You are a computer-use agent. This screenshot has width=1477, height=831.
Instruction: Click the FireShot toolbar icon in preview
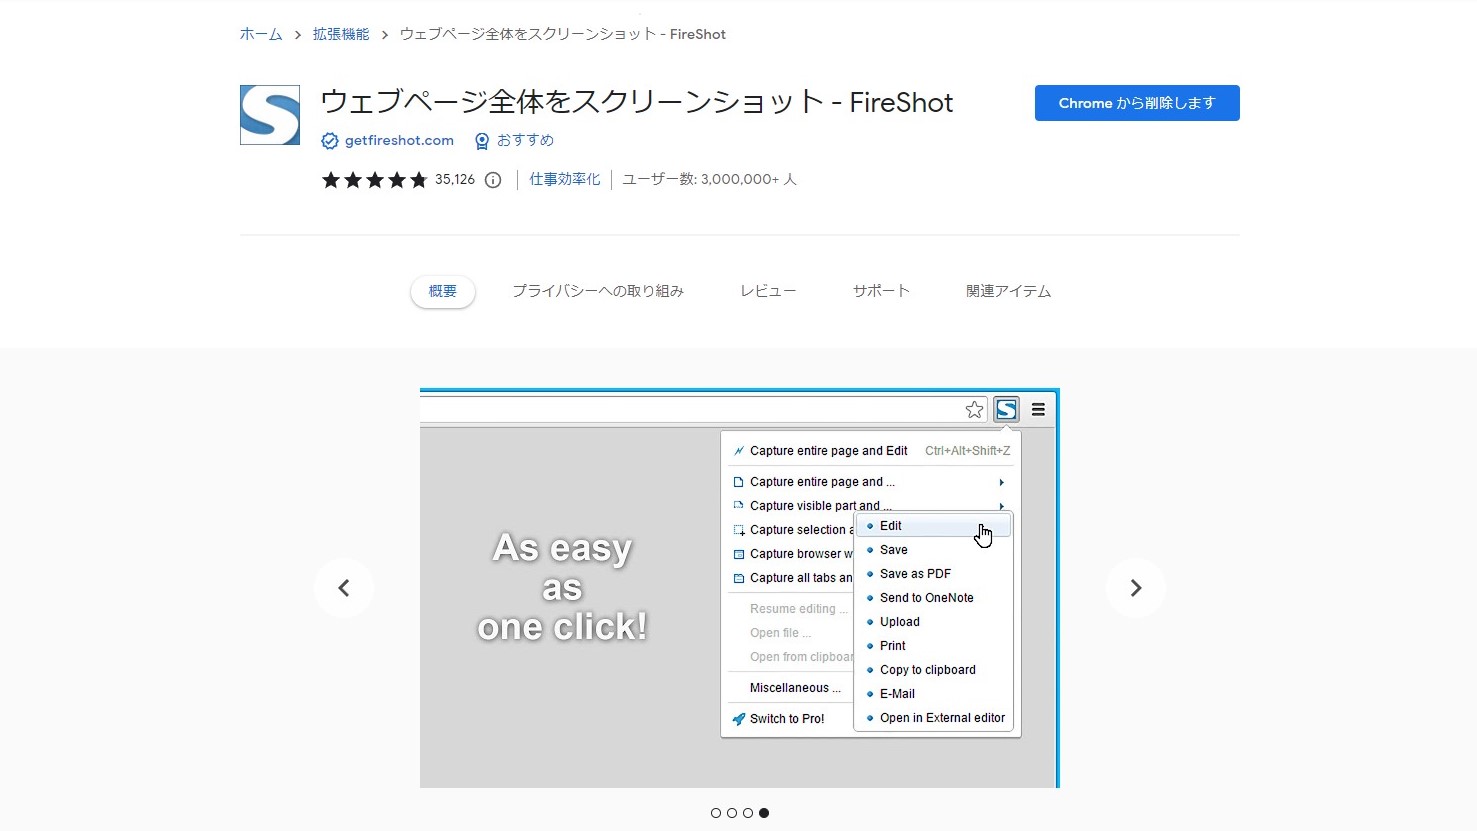(x=1006, y=409)
